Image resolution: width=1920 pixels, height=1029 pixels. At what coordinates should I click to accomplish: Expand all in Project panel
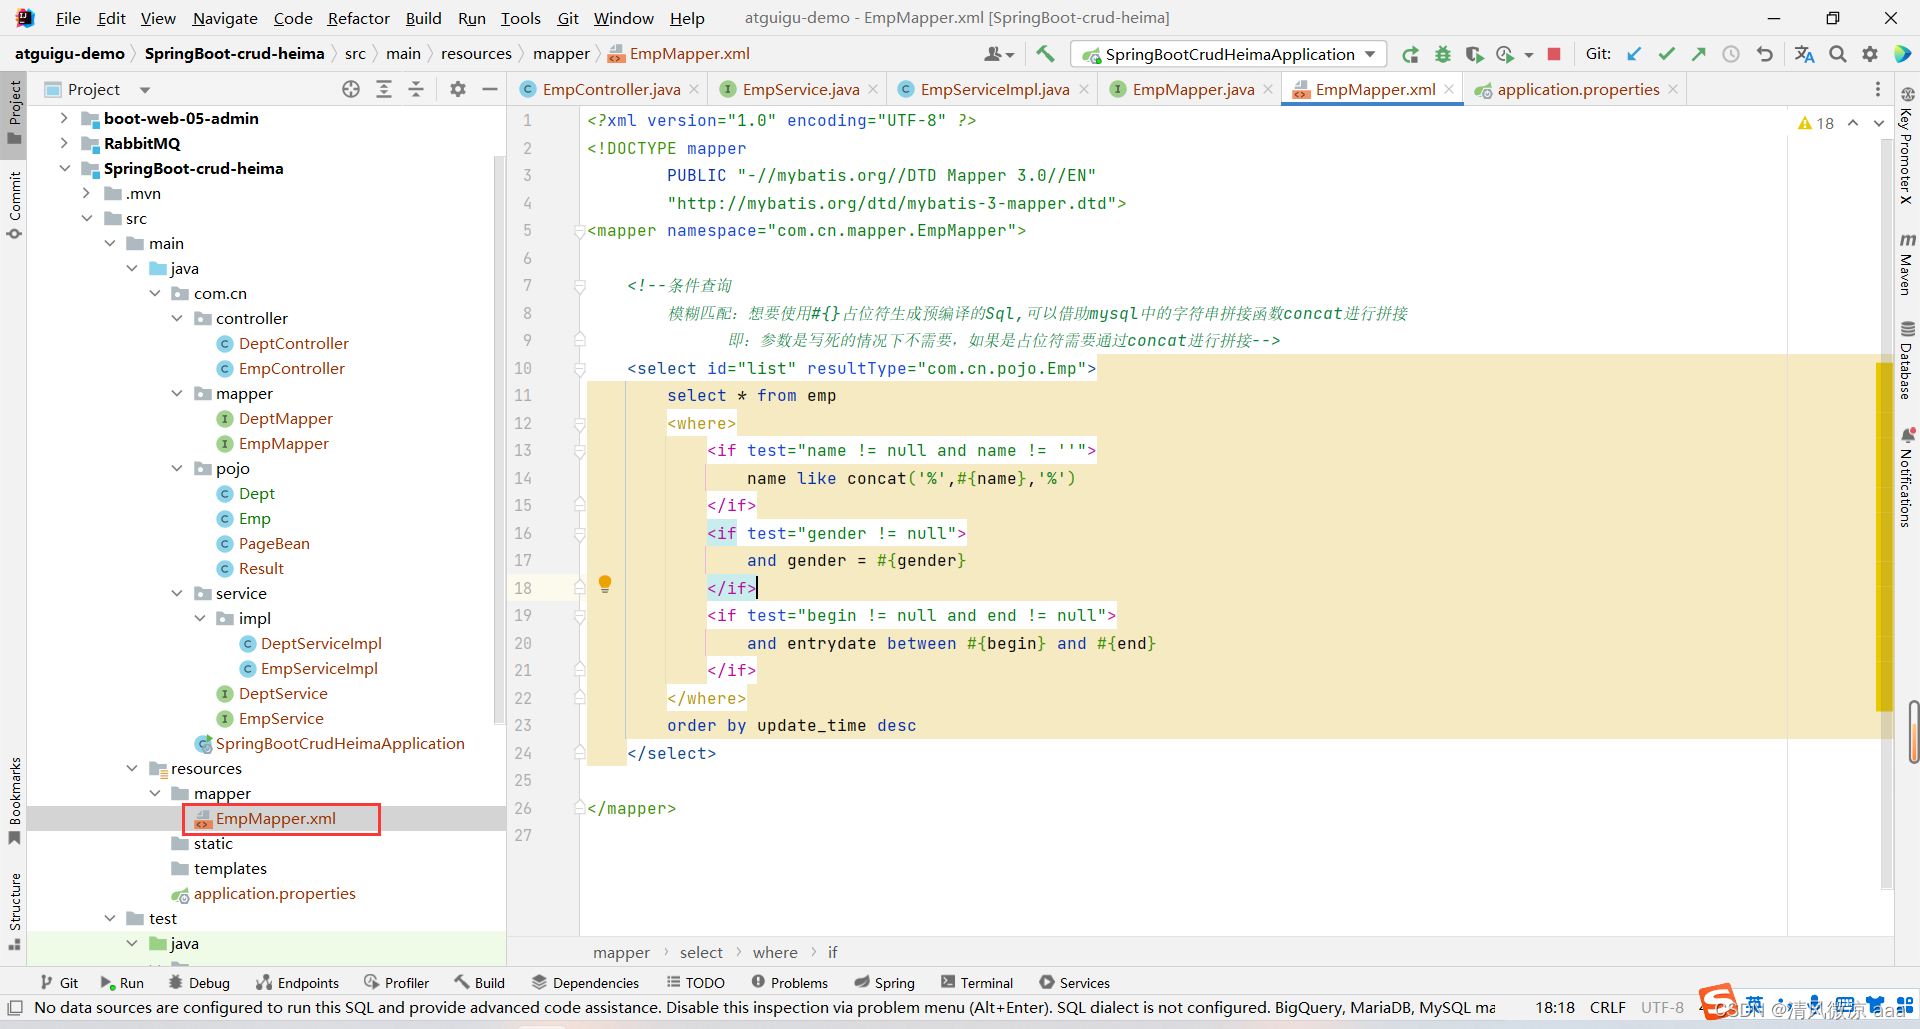click(x=384, y=89)
